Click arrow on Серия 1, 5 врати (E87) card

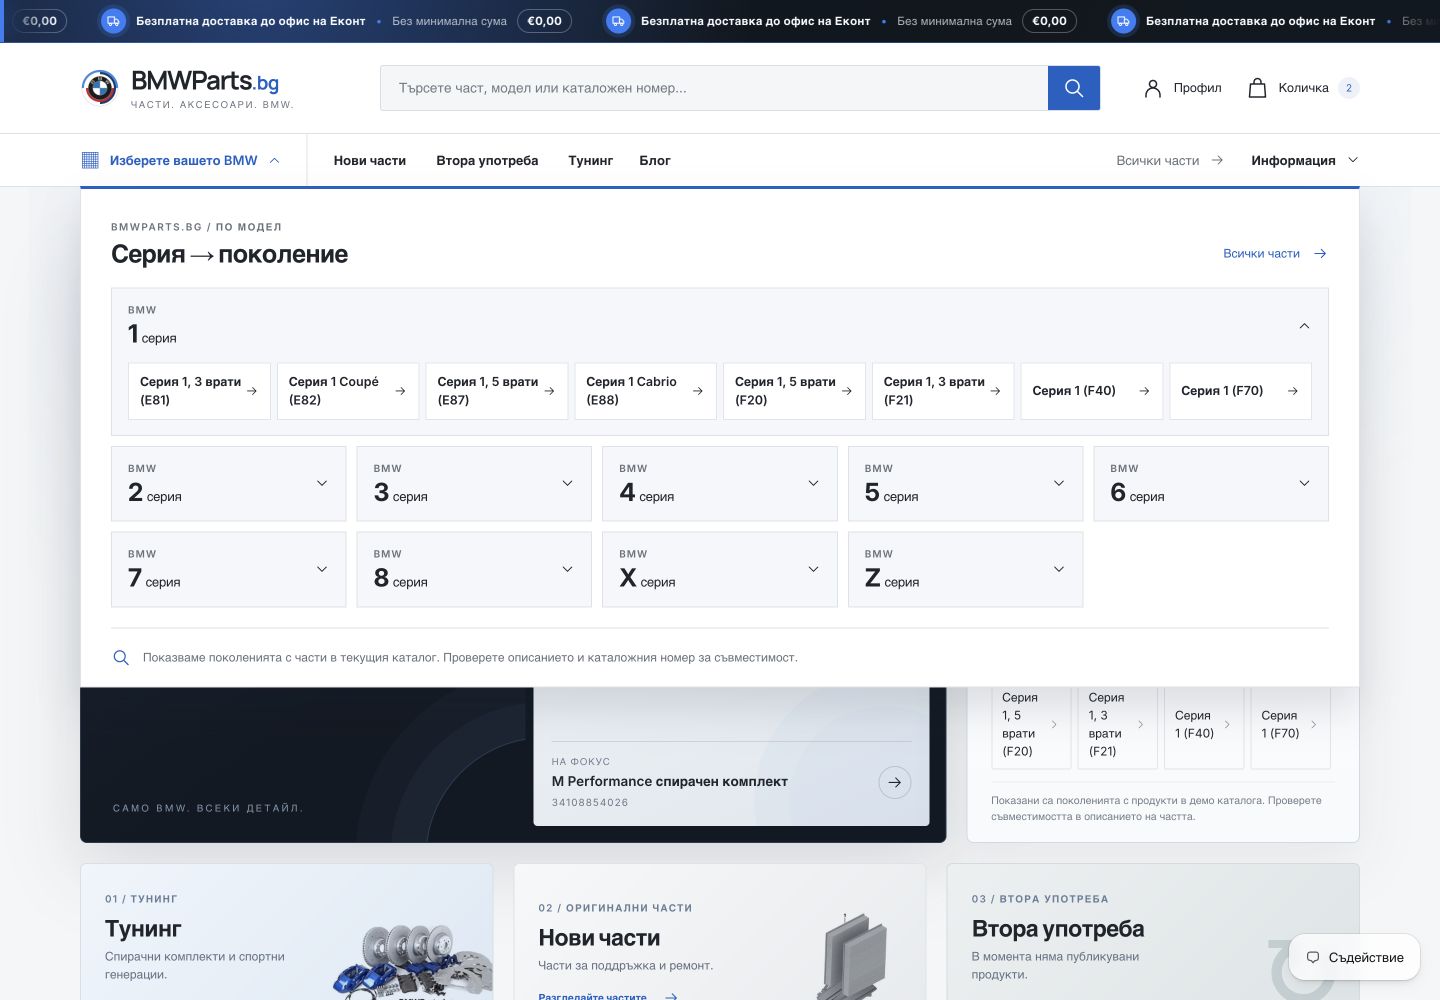[549, 391]
